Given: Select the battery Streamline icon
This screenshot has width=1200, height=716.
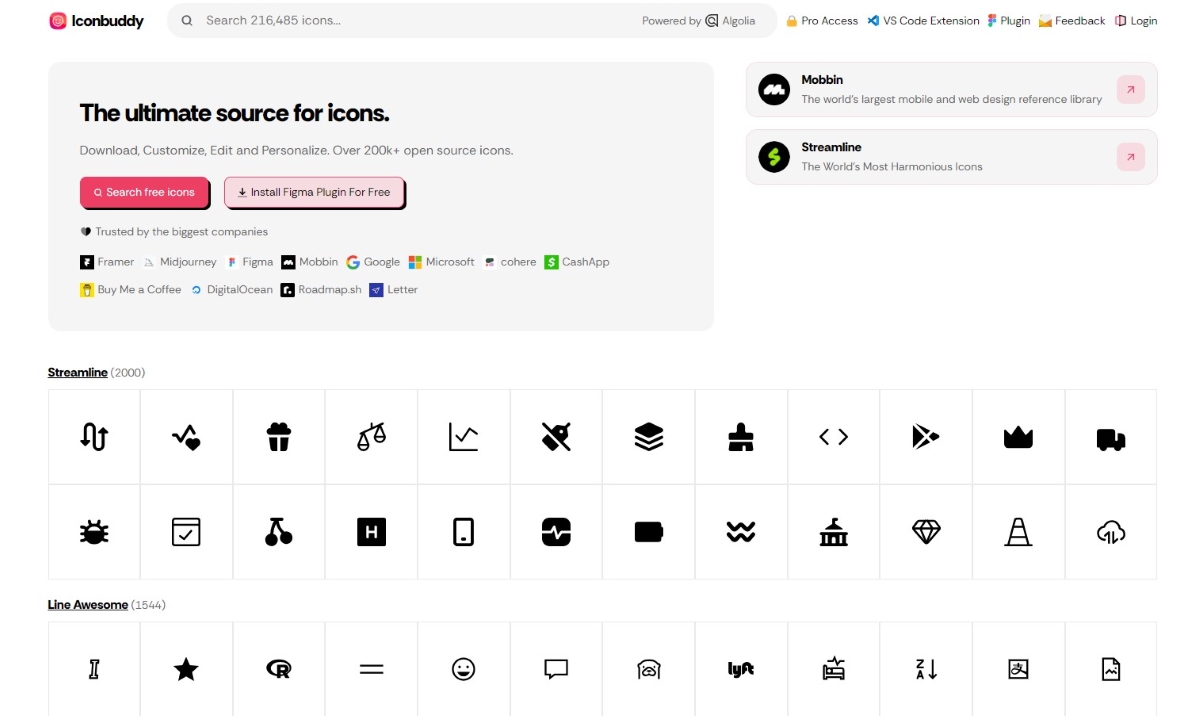Looking at the screenshot, I should pos(648,532).
